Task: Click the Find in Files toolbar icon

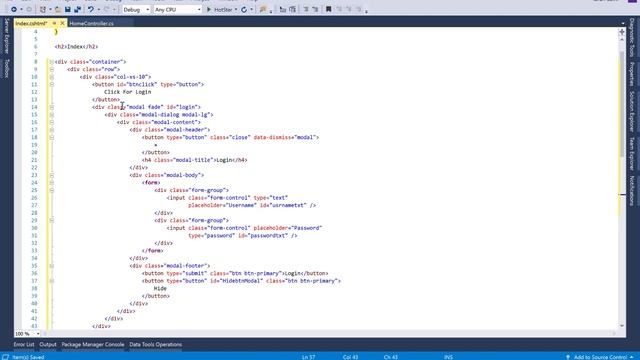Action: click(263, 9)
